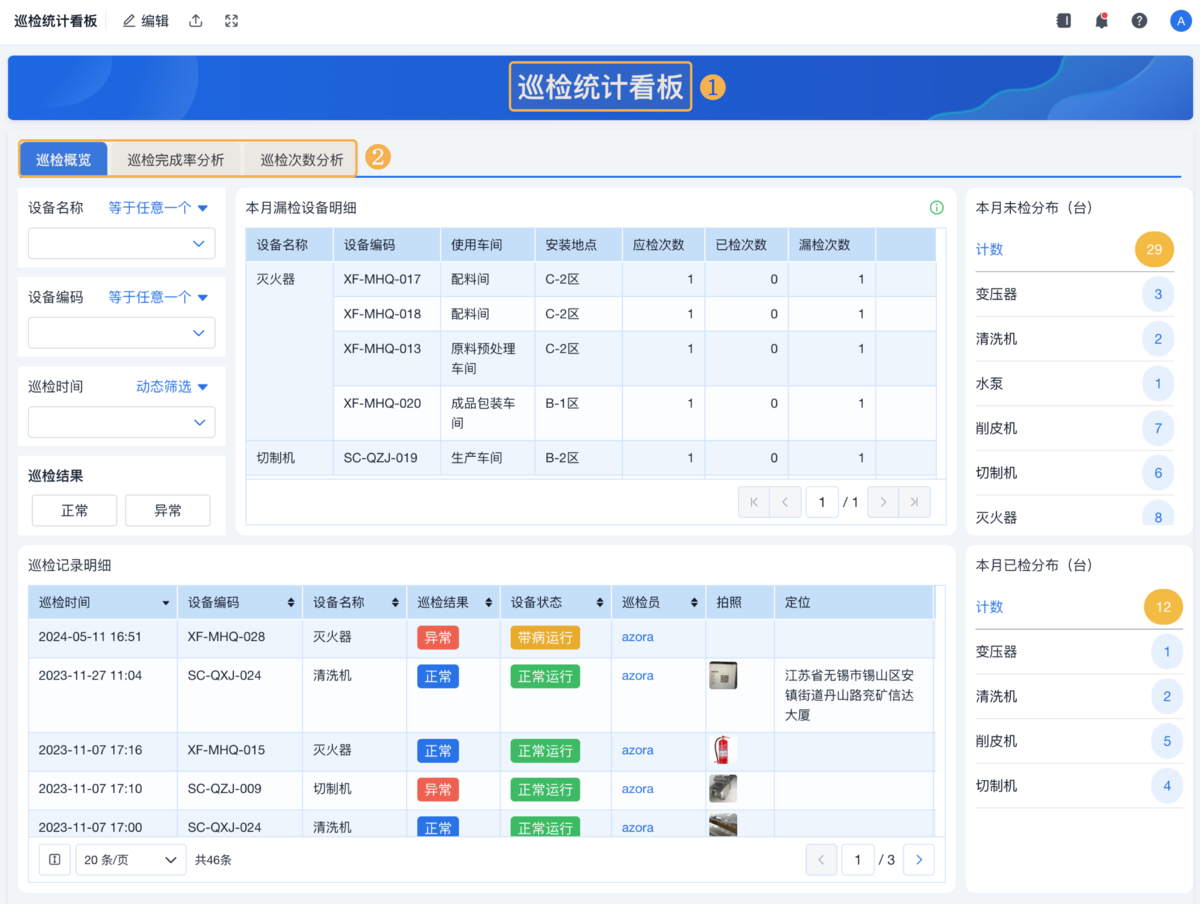Enter fullscreen mode using the expand icon

(232, 21)
